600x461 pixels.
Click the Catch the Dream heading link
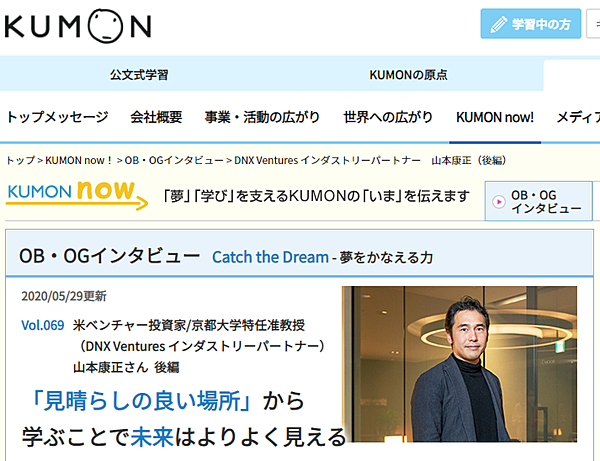[270, 257]
